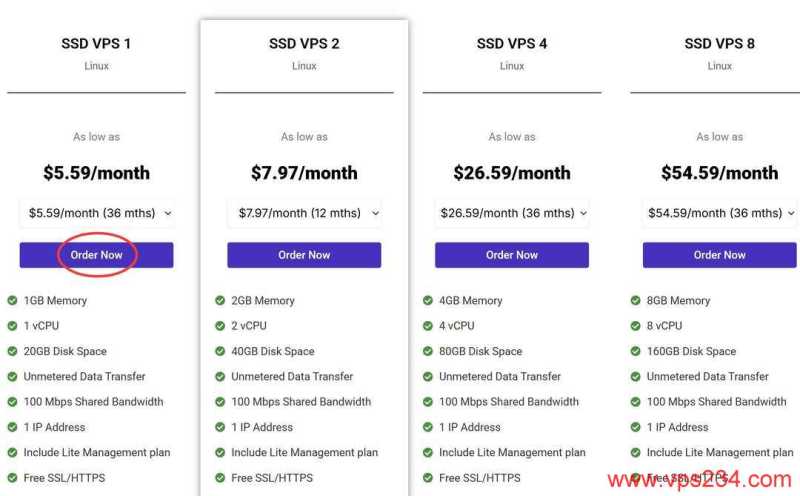The height and width of the screenshot is (496, 800).
Task: Click Order Now under SSD VPS 2
Action: 304,255
